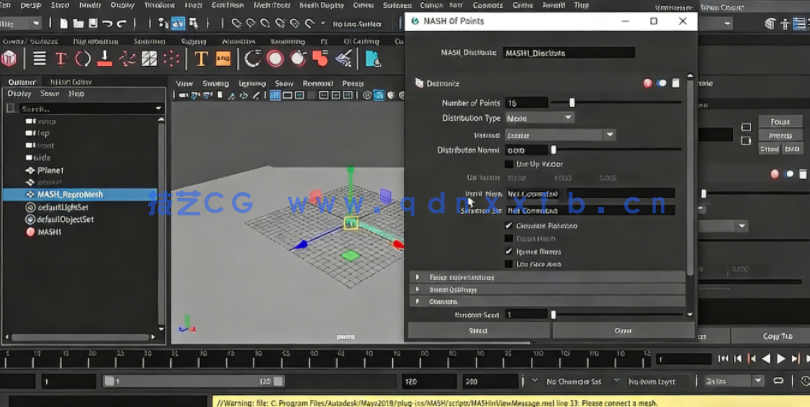This screenshot has width=810, height=407.
Task: Select the MASH1 node in Outliner
Action: click(x=49, y=232)
